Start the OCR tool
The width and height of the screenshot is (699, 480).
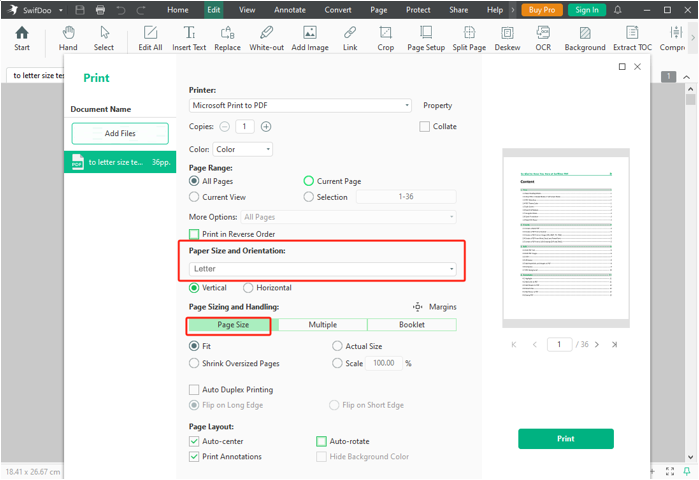(x=543, y=38)
